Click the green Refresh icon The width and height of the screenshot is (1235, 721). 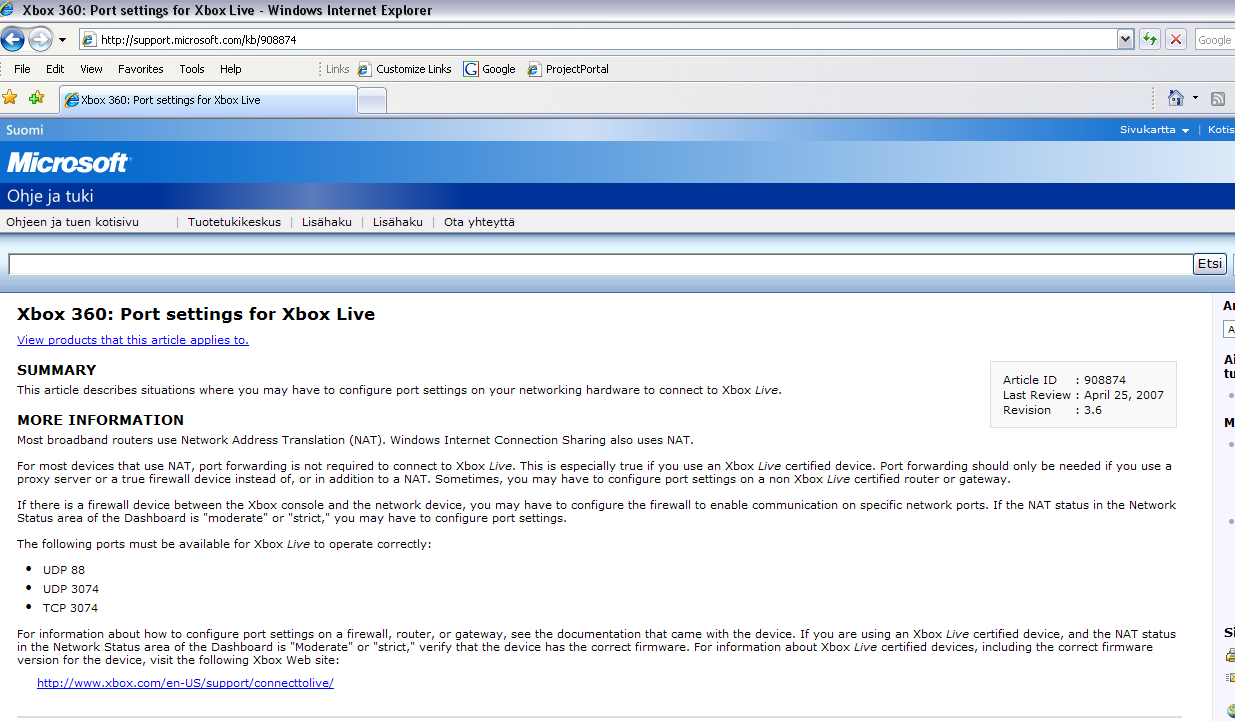coord(1150,40)
